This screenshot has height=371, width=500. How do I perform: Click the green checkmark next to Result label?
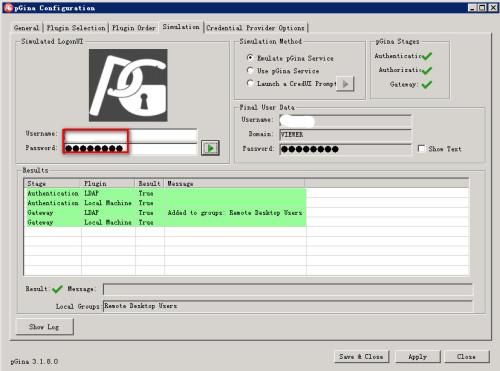click(57, 289)
